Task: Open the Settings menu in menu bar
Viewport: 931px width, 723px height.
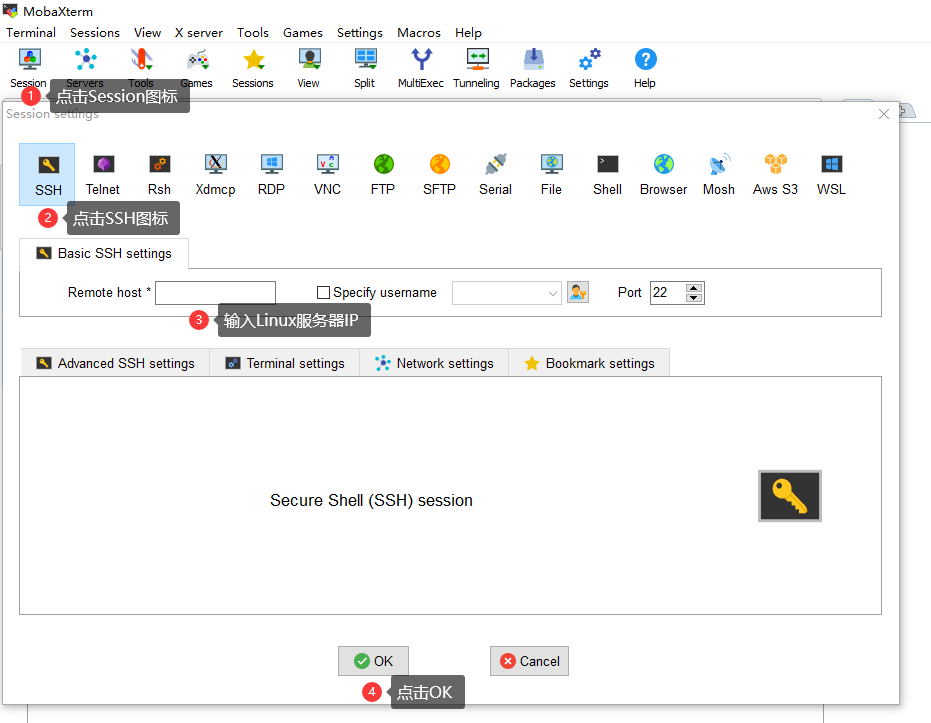Action: pos(360,33)
